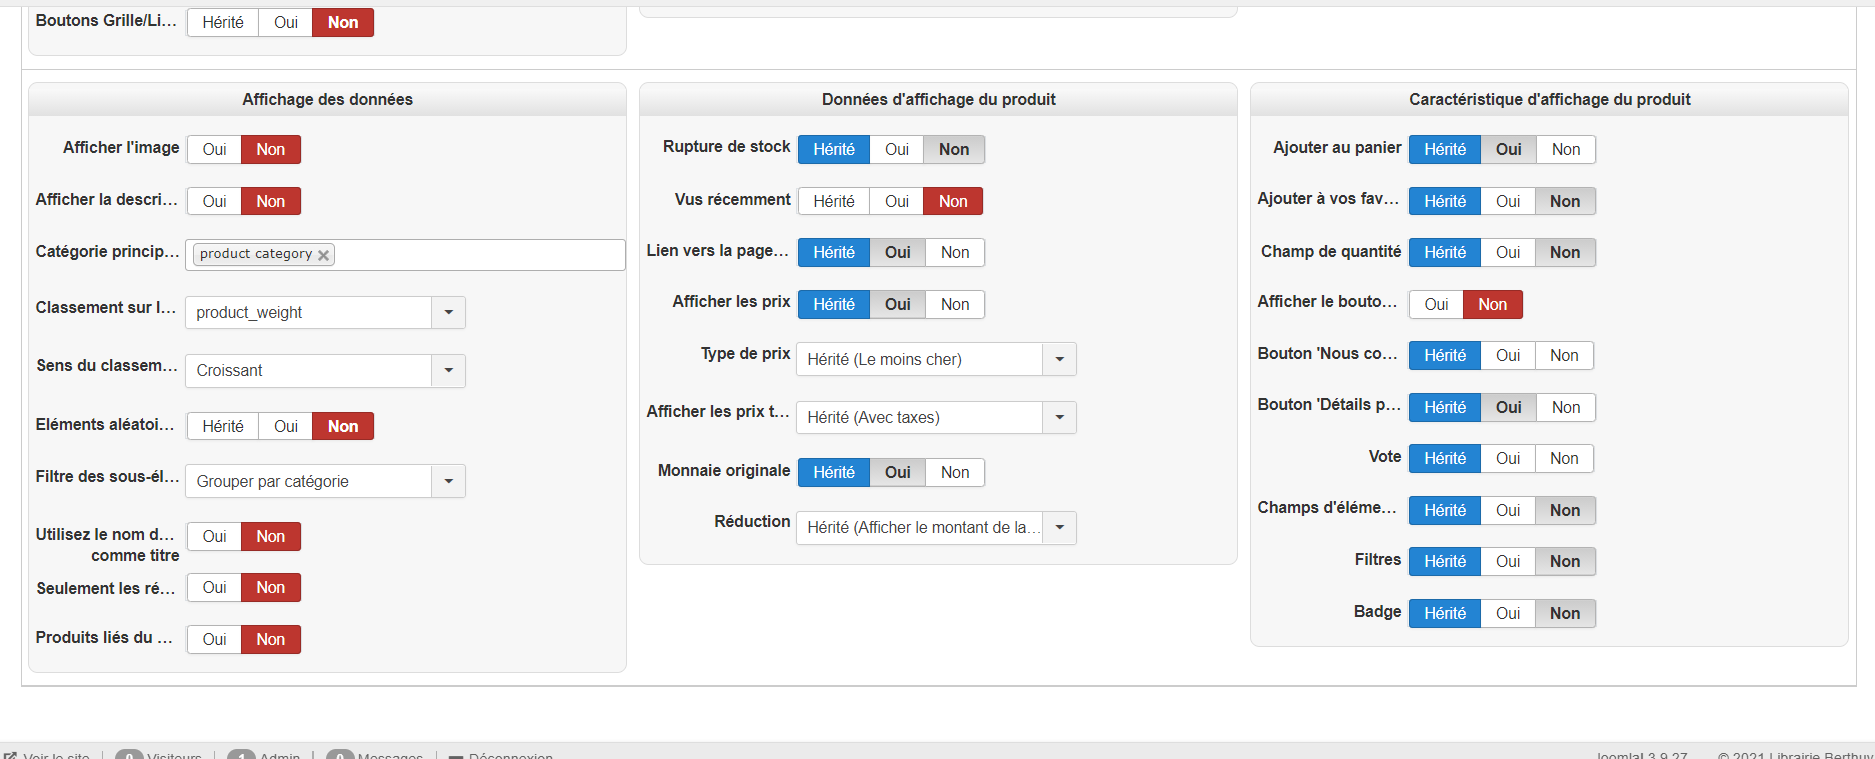The image size is (1875, 759).
Task: Set 'Vus récemment' to Hérité
Action: [833, 202]
